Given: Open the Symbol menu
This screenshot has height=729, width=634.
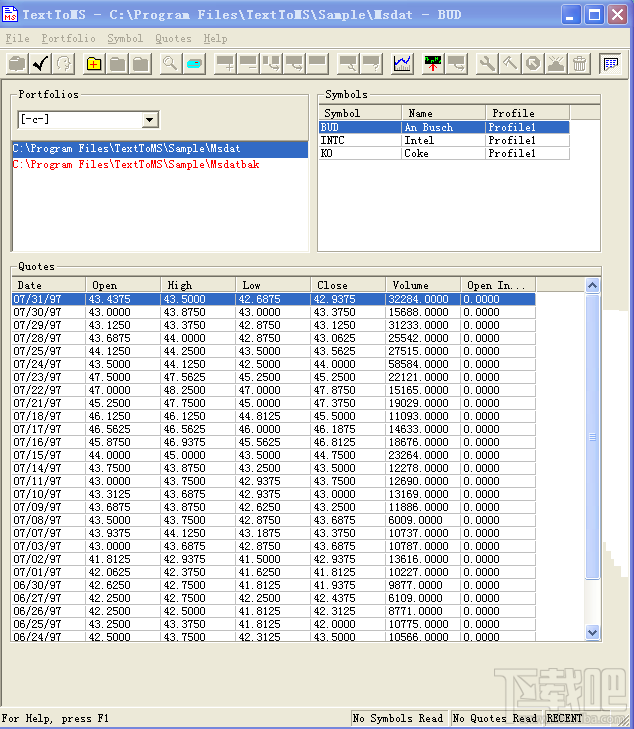Looking at the screenshot, I should click(125, 38).
